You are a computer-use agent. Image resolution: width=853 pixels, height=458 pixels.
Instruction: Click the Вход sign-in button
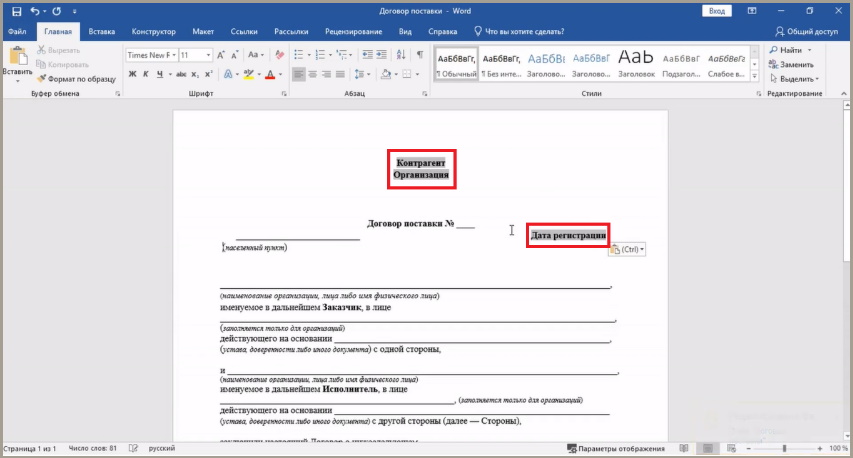716,11
